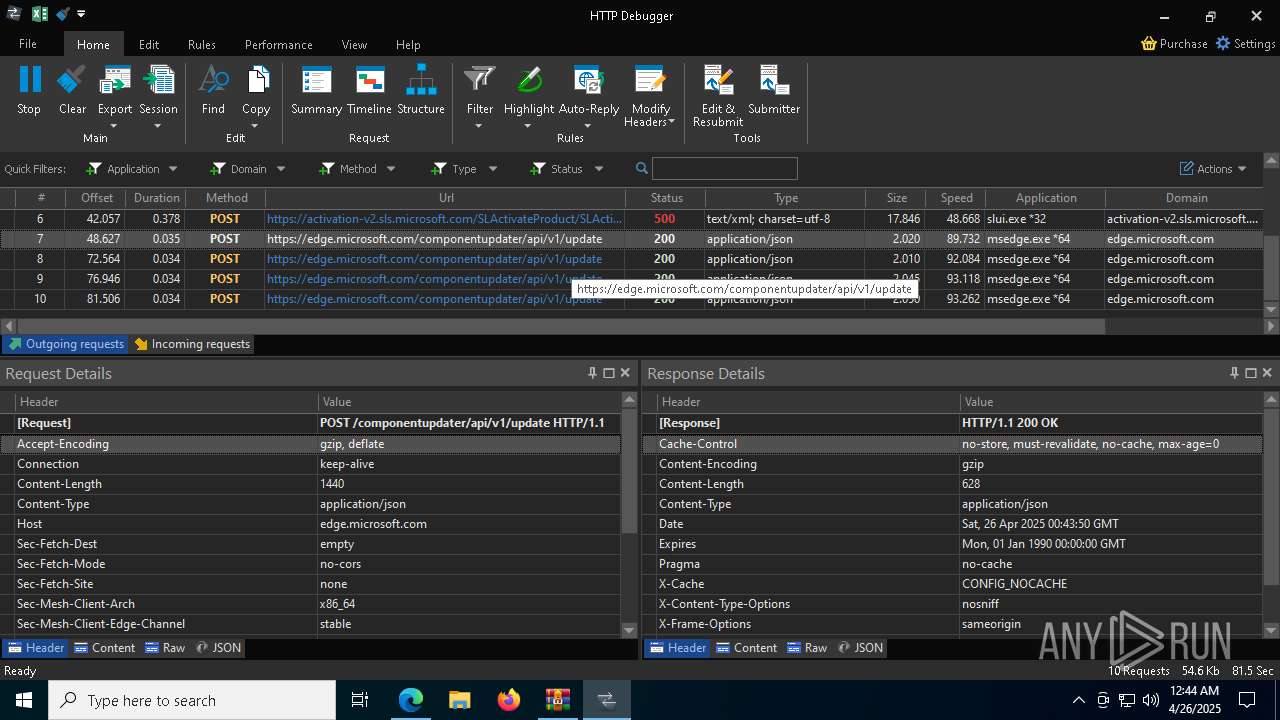Switch to the Edit ribbon tab

[149, 44]
